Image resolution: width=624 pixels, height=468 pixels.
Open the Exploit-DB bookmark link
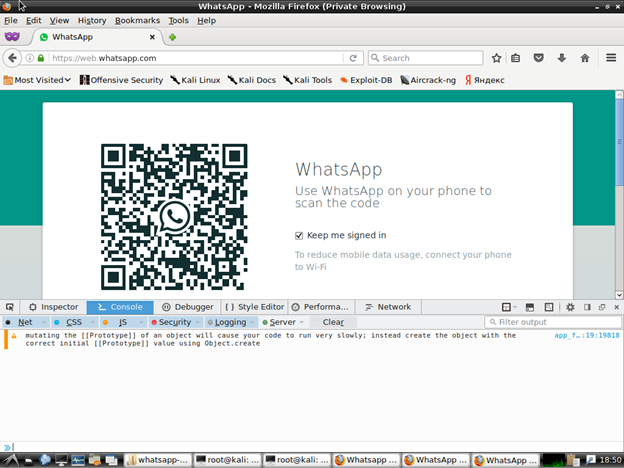[x=369, y=80]
